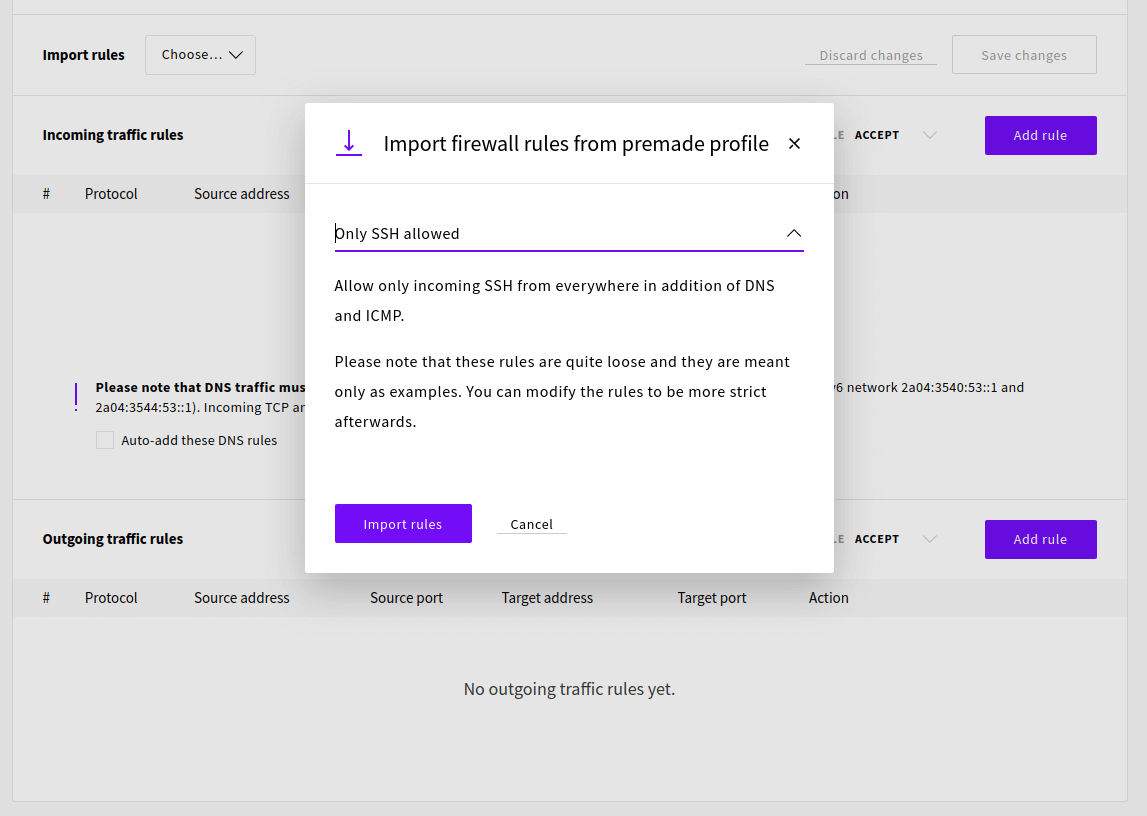Screen dimensions: 1147x816
Task: Click the outgoing Action column header
Action: click(828, 598)
